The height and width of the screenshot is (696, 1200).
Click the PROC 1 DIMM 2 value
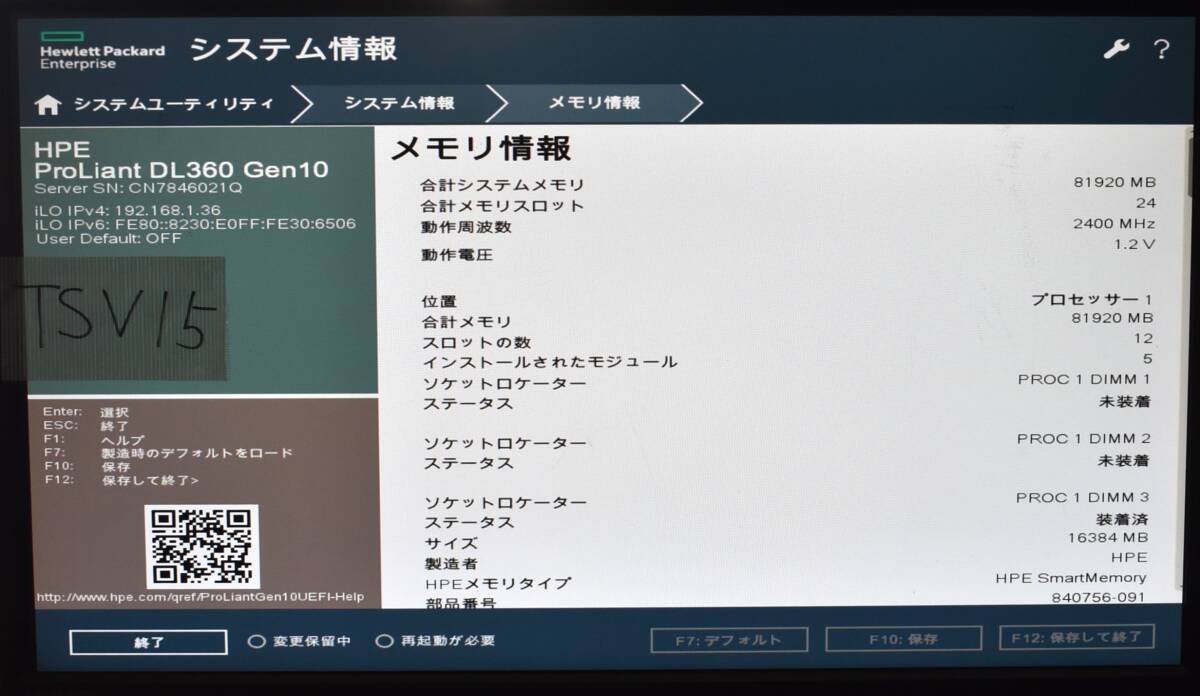[1084, 439]
